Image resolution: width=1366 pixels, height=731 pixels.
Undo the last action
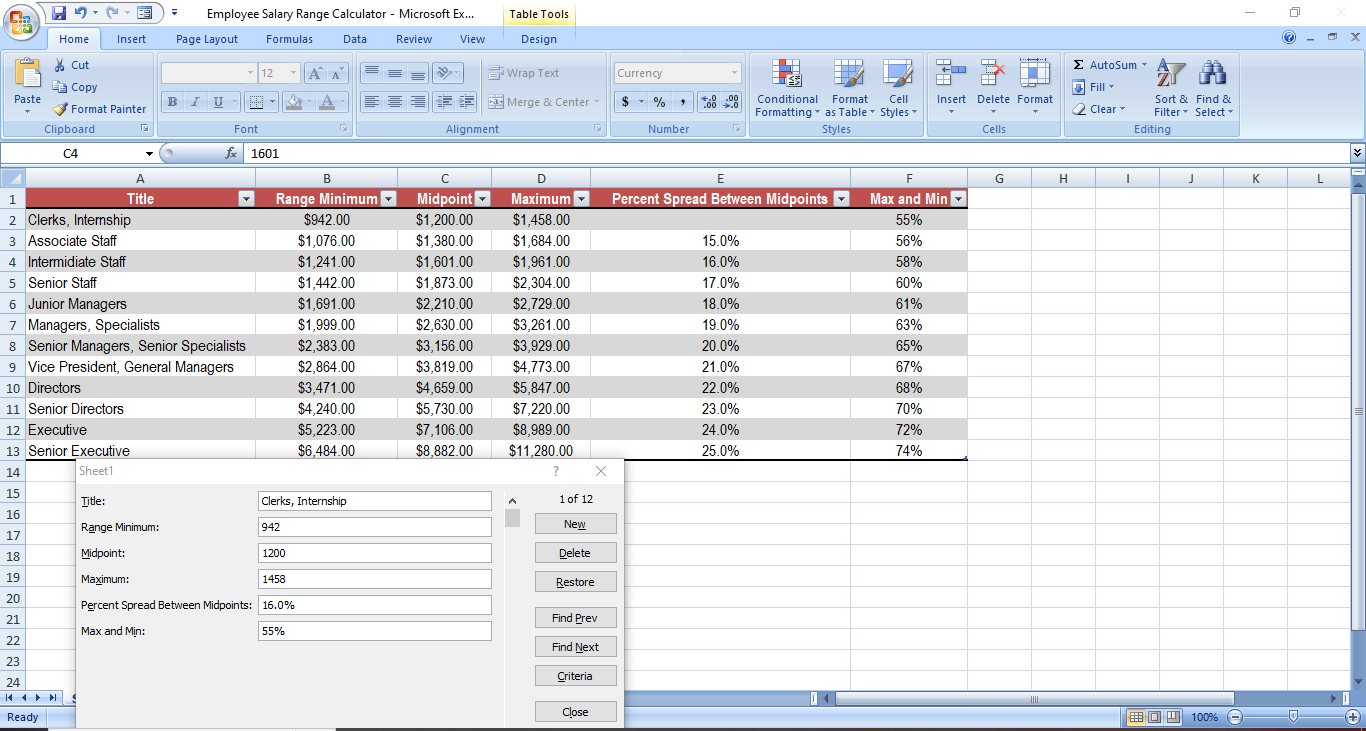(82, 13)
